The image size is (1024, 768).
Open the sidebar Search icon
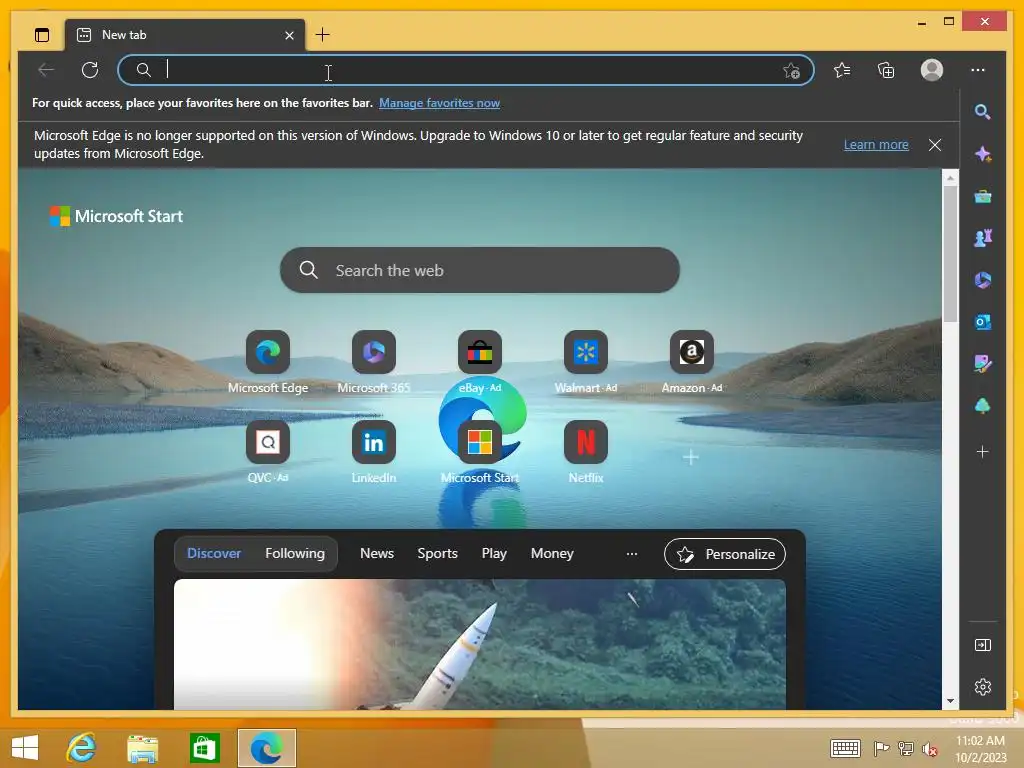[x=982, y=112]
